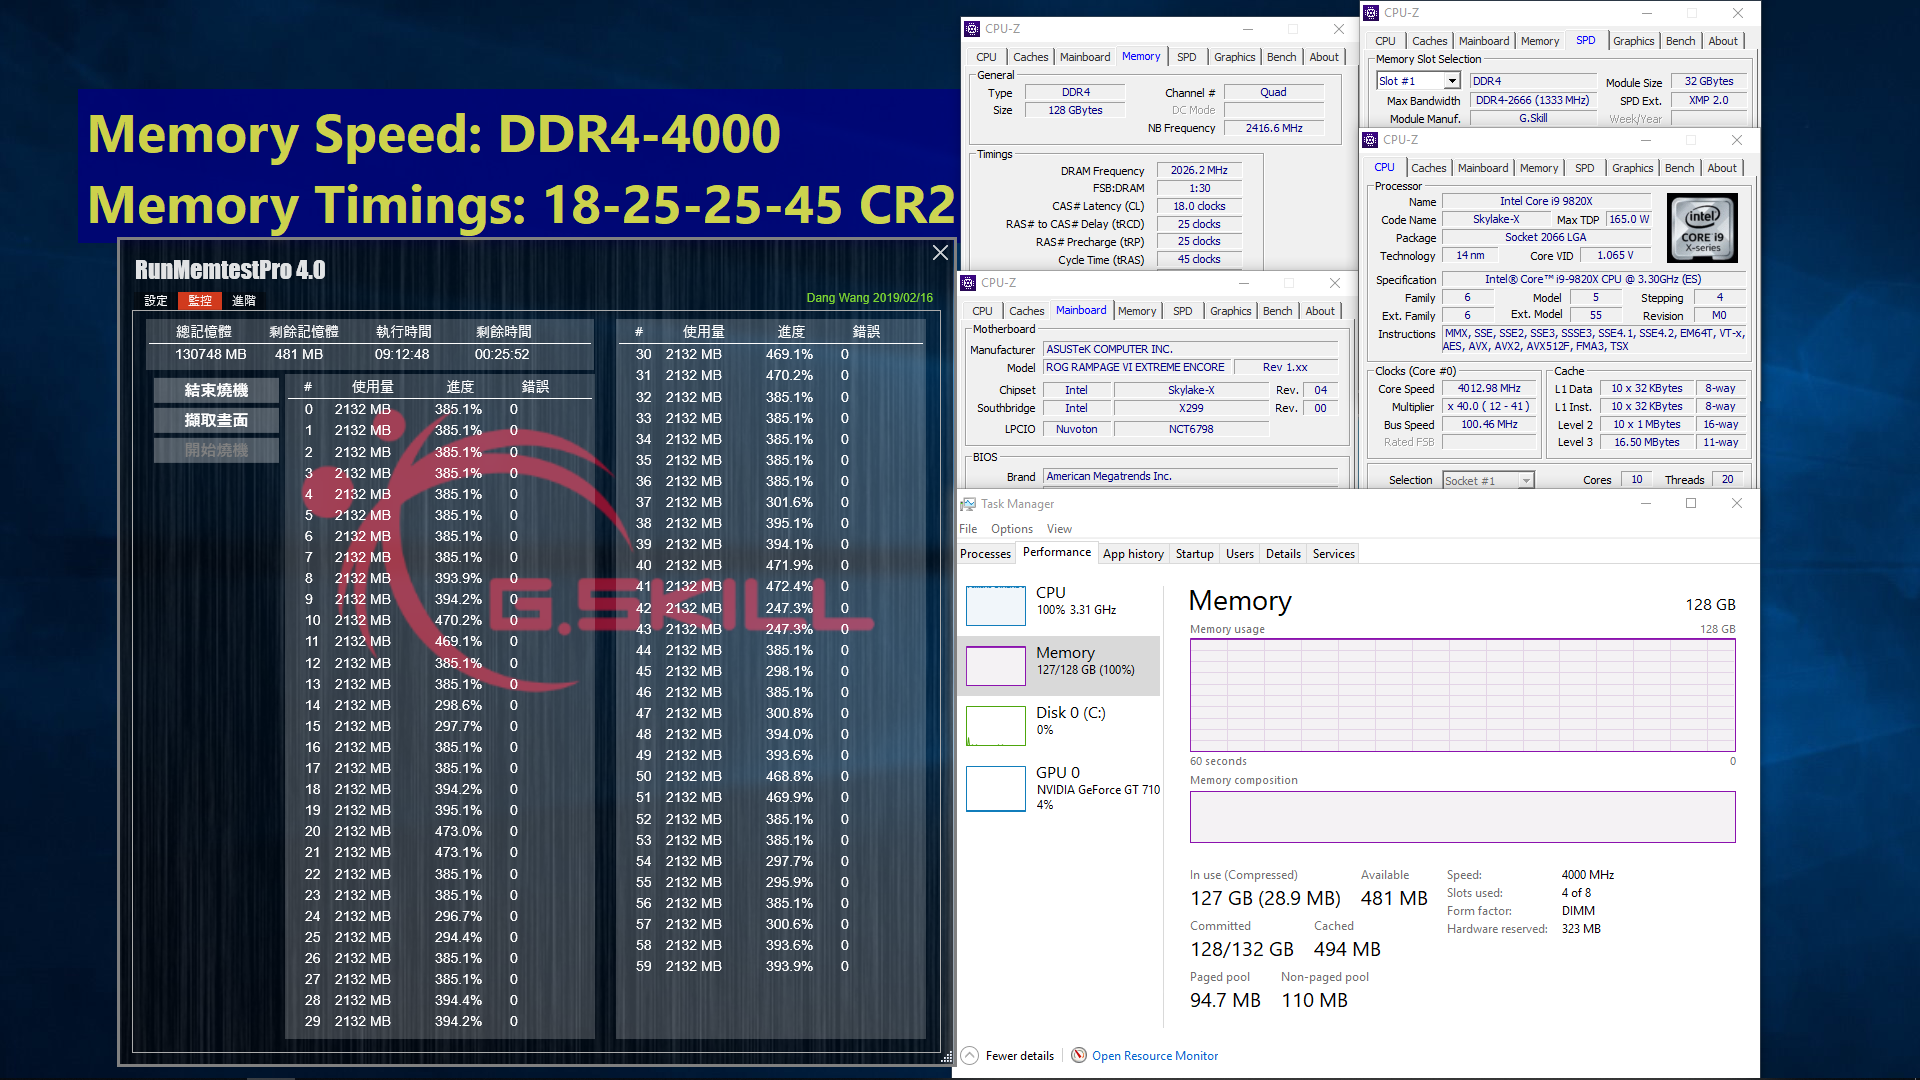Switch to the App history tab
This screenshot has height=1080, width=1920.
[x=1133, y=553]
